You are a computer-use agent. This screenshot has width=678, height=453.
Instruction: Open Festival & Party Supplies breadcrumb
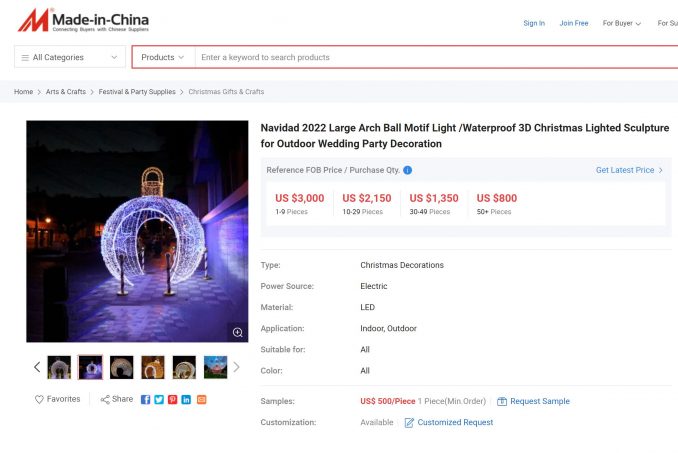[137, 92]
